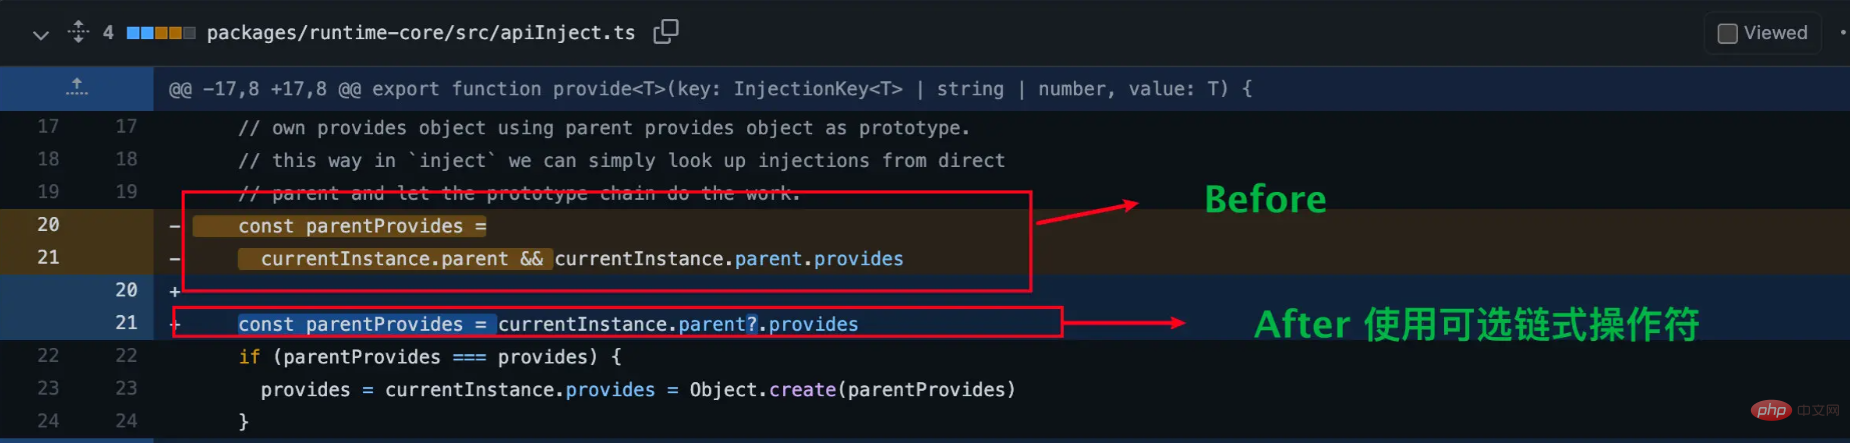This screenshot has height=443, width=1850.
Task: Select deleted line number 21
Action: click(48, 258)
